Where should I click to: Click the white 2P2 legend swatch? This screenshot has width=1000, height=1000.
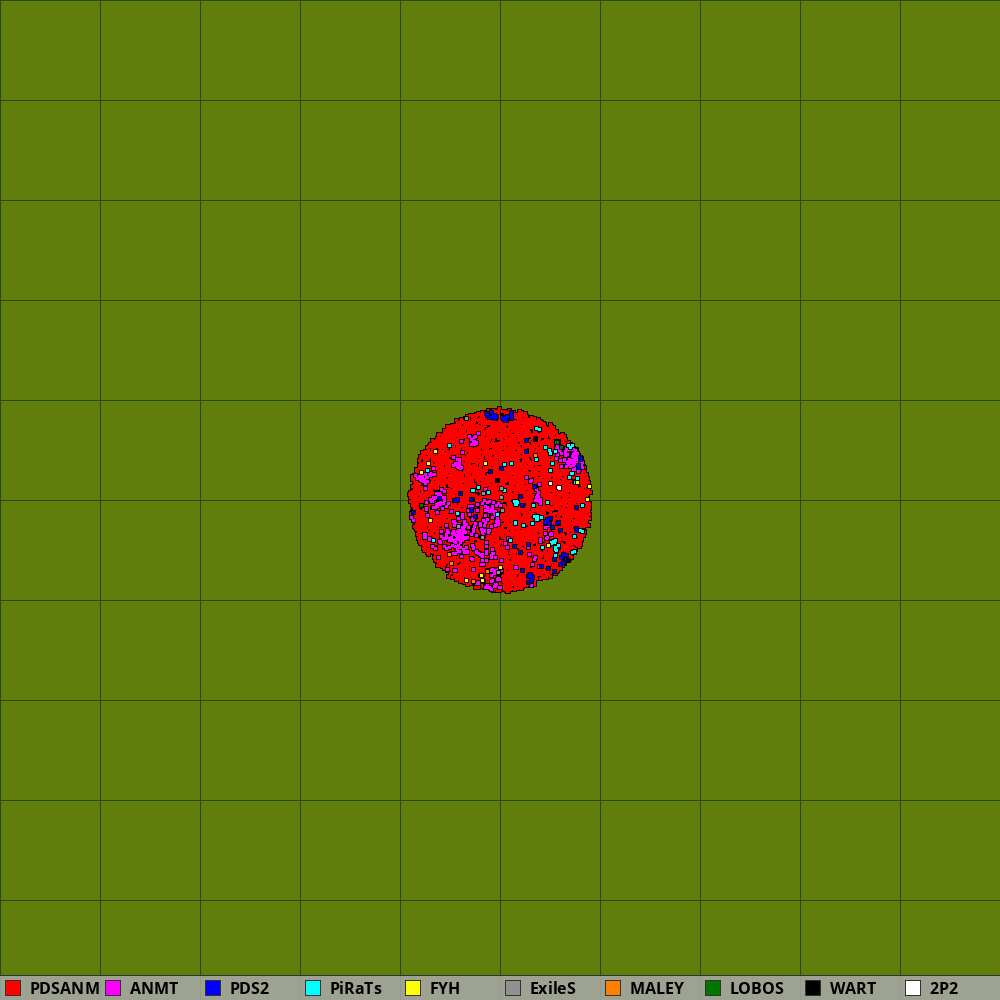click(913, 988)
